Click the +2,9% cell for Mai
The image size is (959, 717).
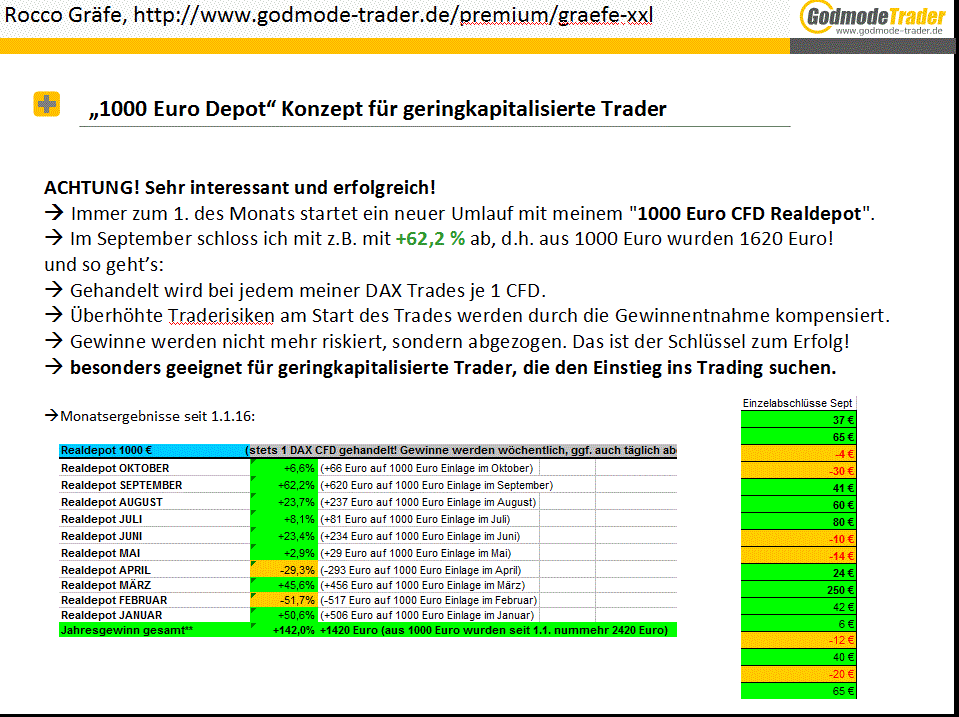click(284, 554)
